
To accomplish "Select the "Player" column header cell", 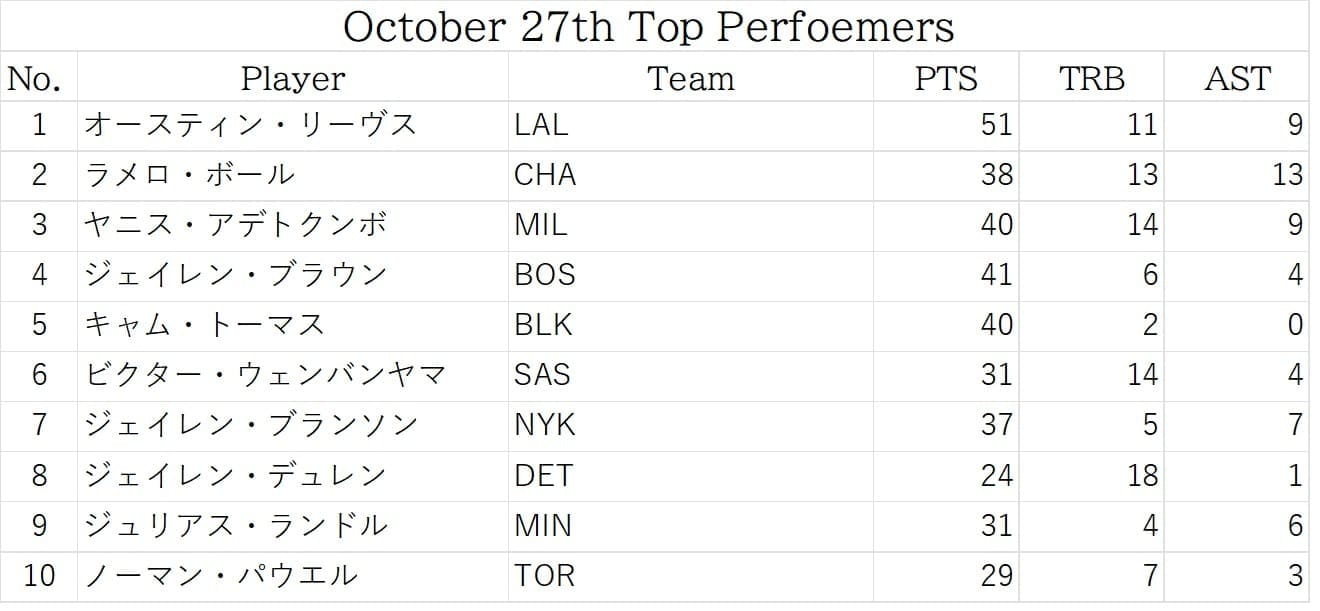I will pyautogui.click(x=293, y=78).
